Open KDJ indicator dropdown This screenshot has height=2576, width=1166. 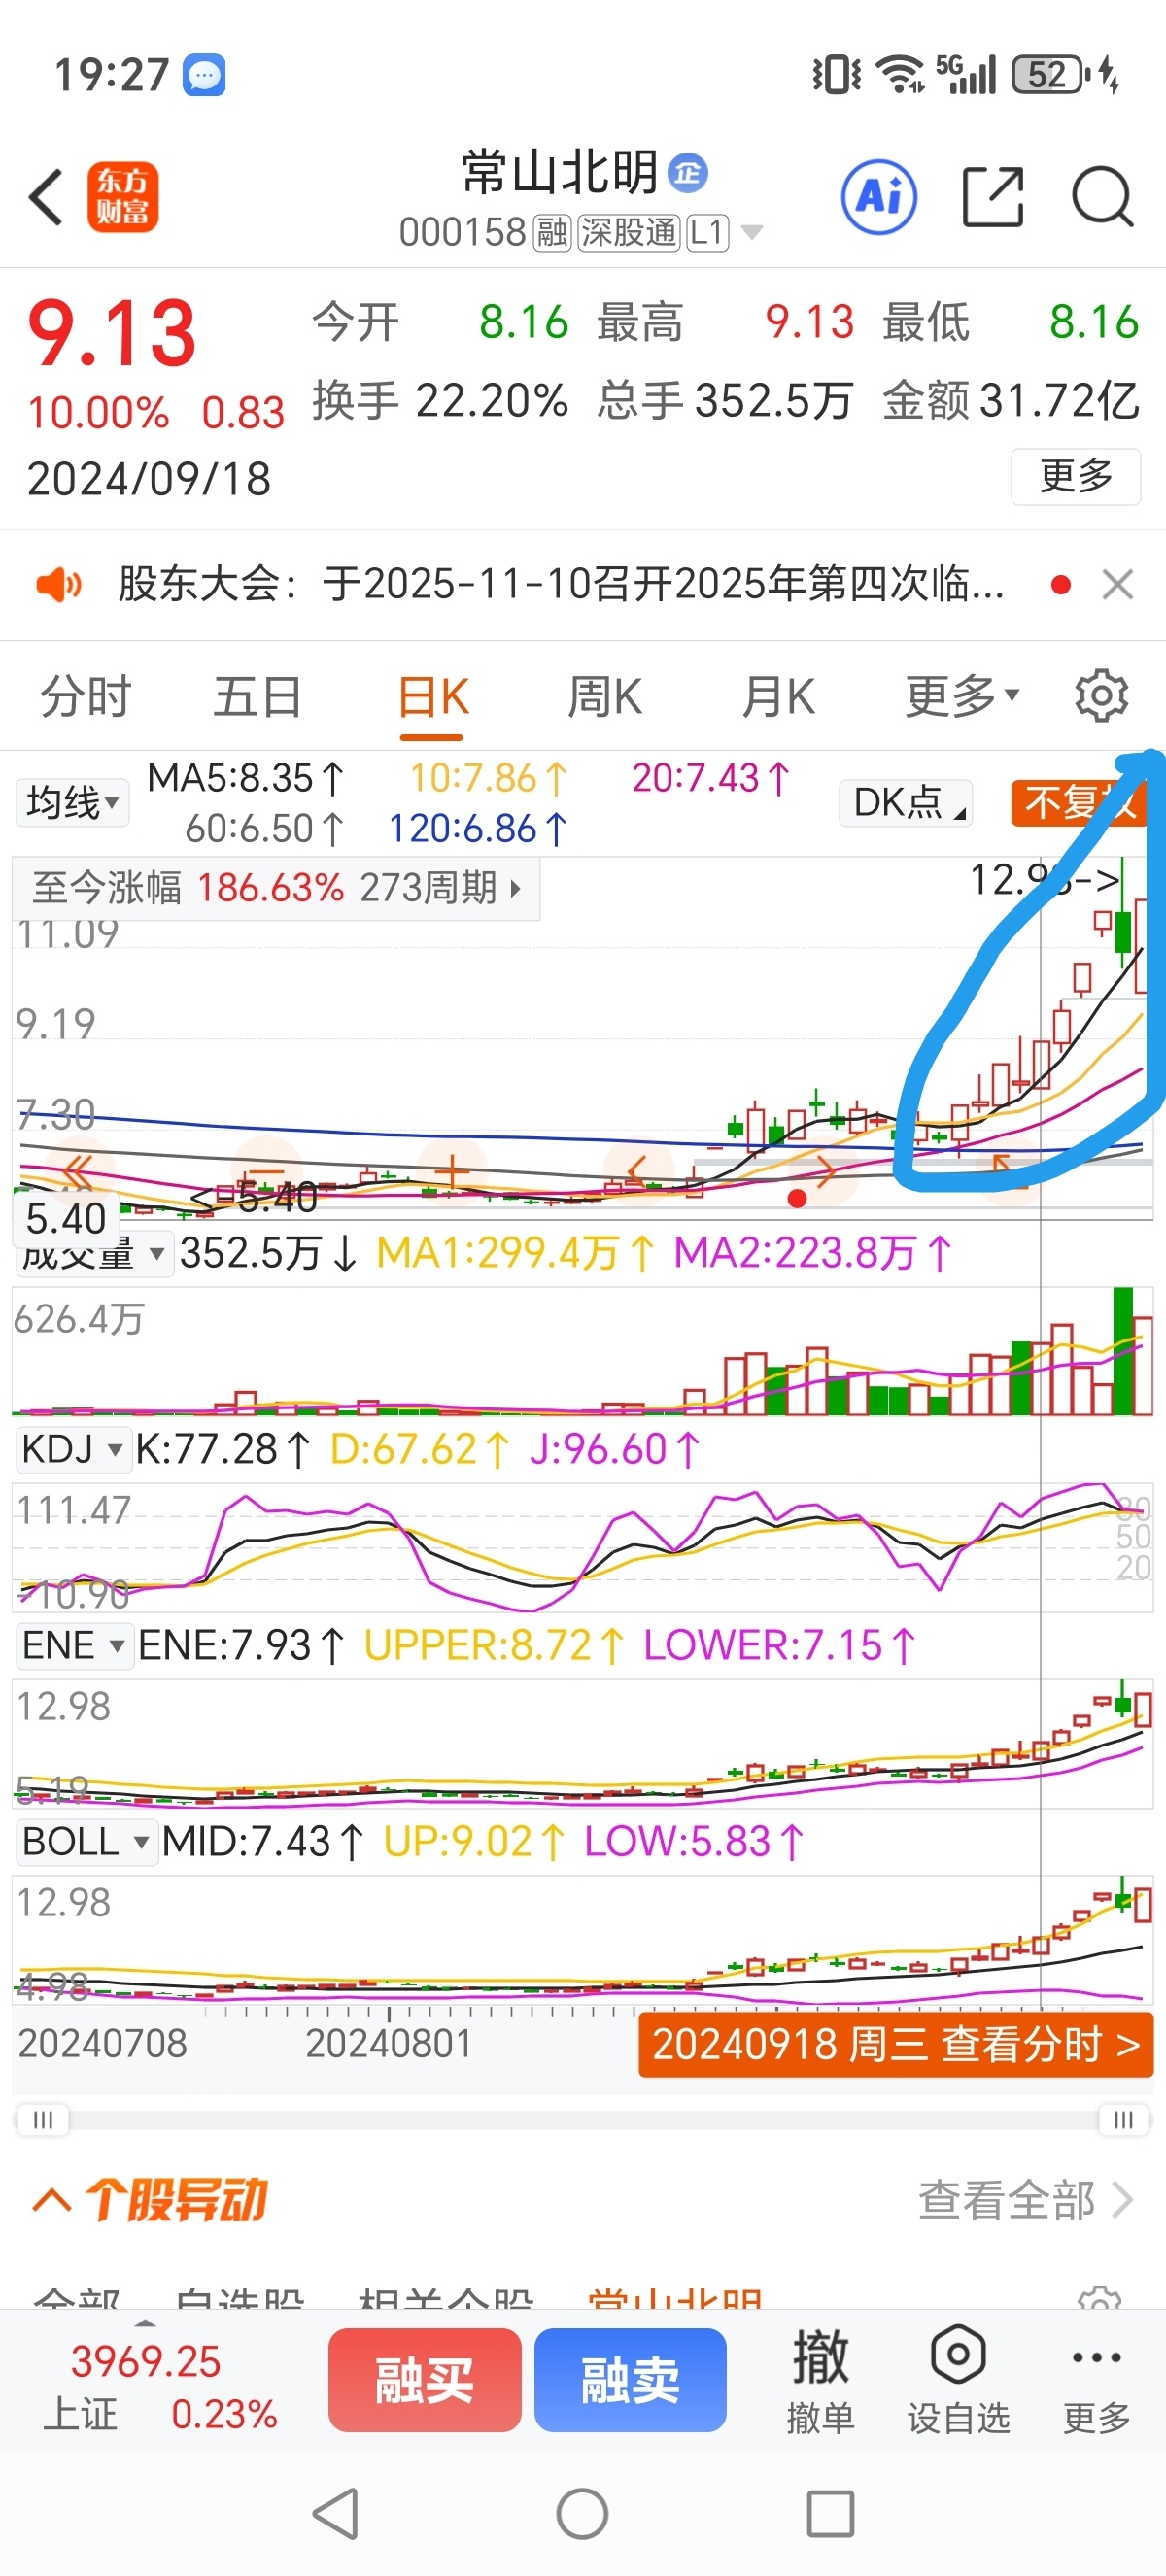coord(73,1449)
